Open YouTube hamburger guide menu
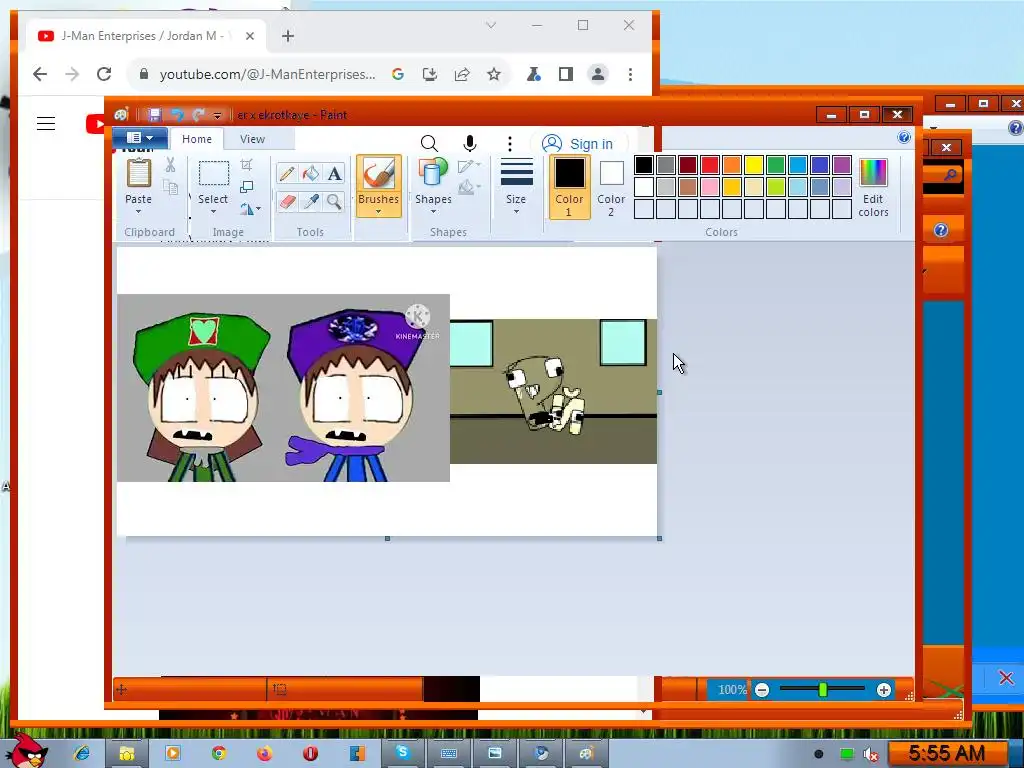The image size is (1024, 768). pos(46,123)
